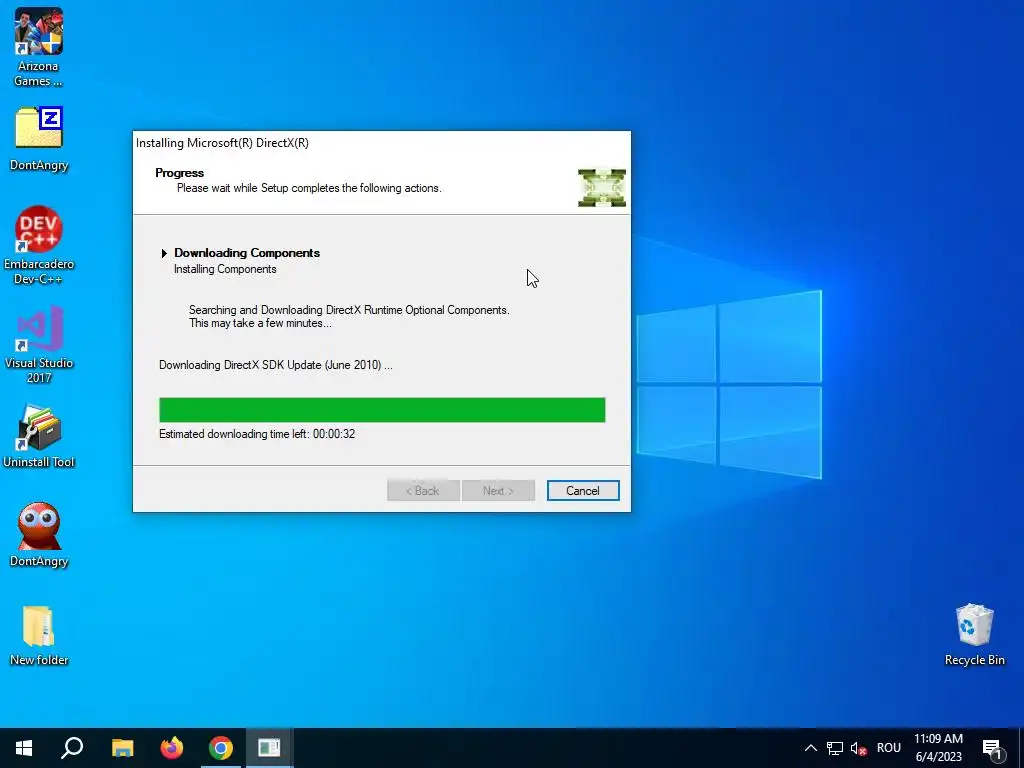Click the Downloading DirectX SDK Update text

[x=276, y=365]
